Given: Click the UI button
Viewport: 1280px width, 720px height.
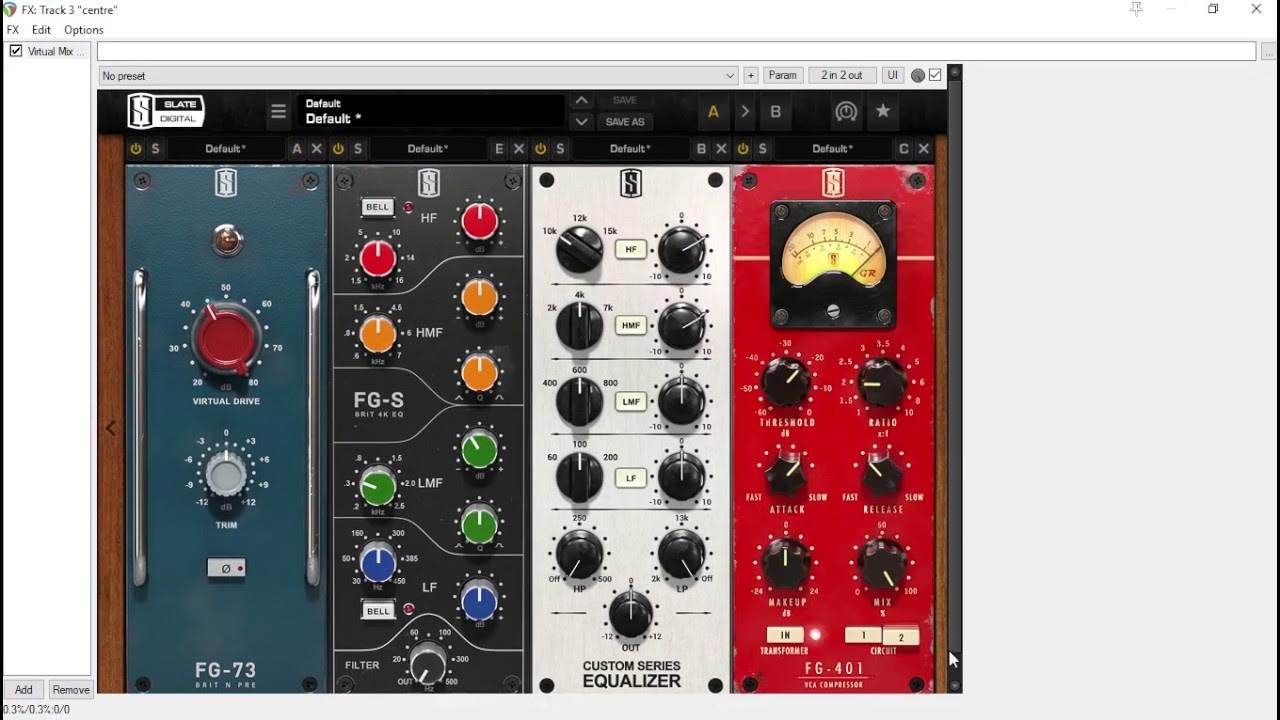Looking at the screenshot, I should click(893, 75).
